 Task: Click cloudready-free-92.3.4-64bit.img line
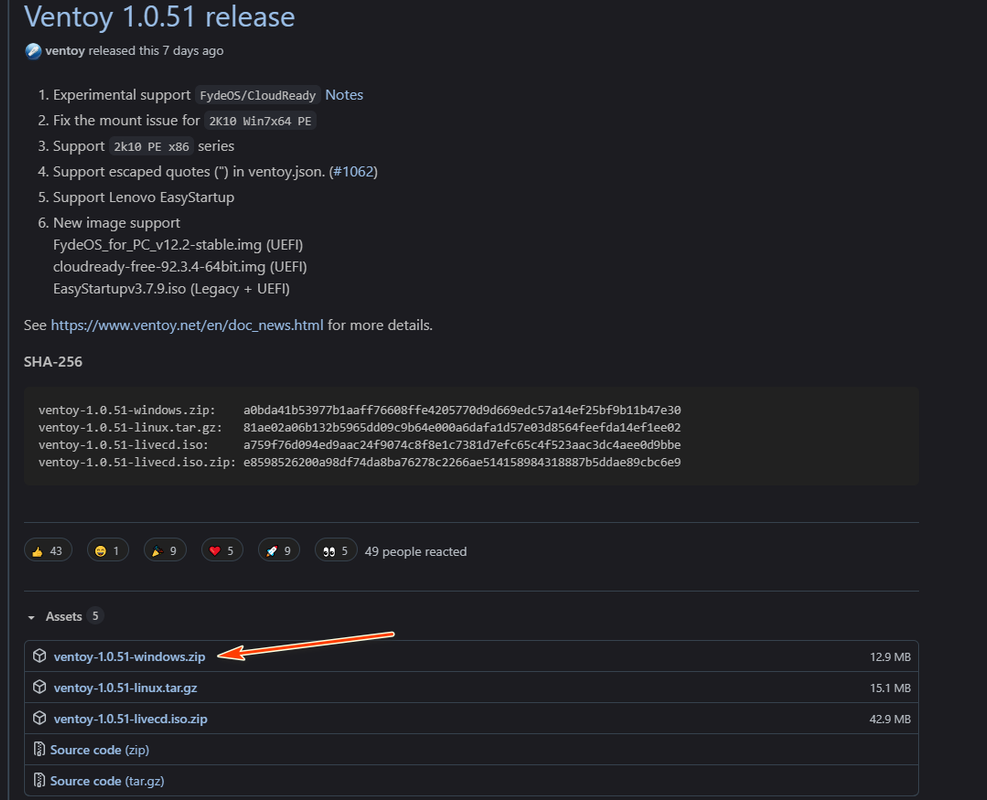[x=180, y=267]
